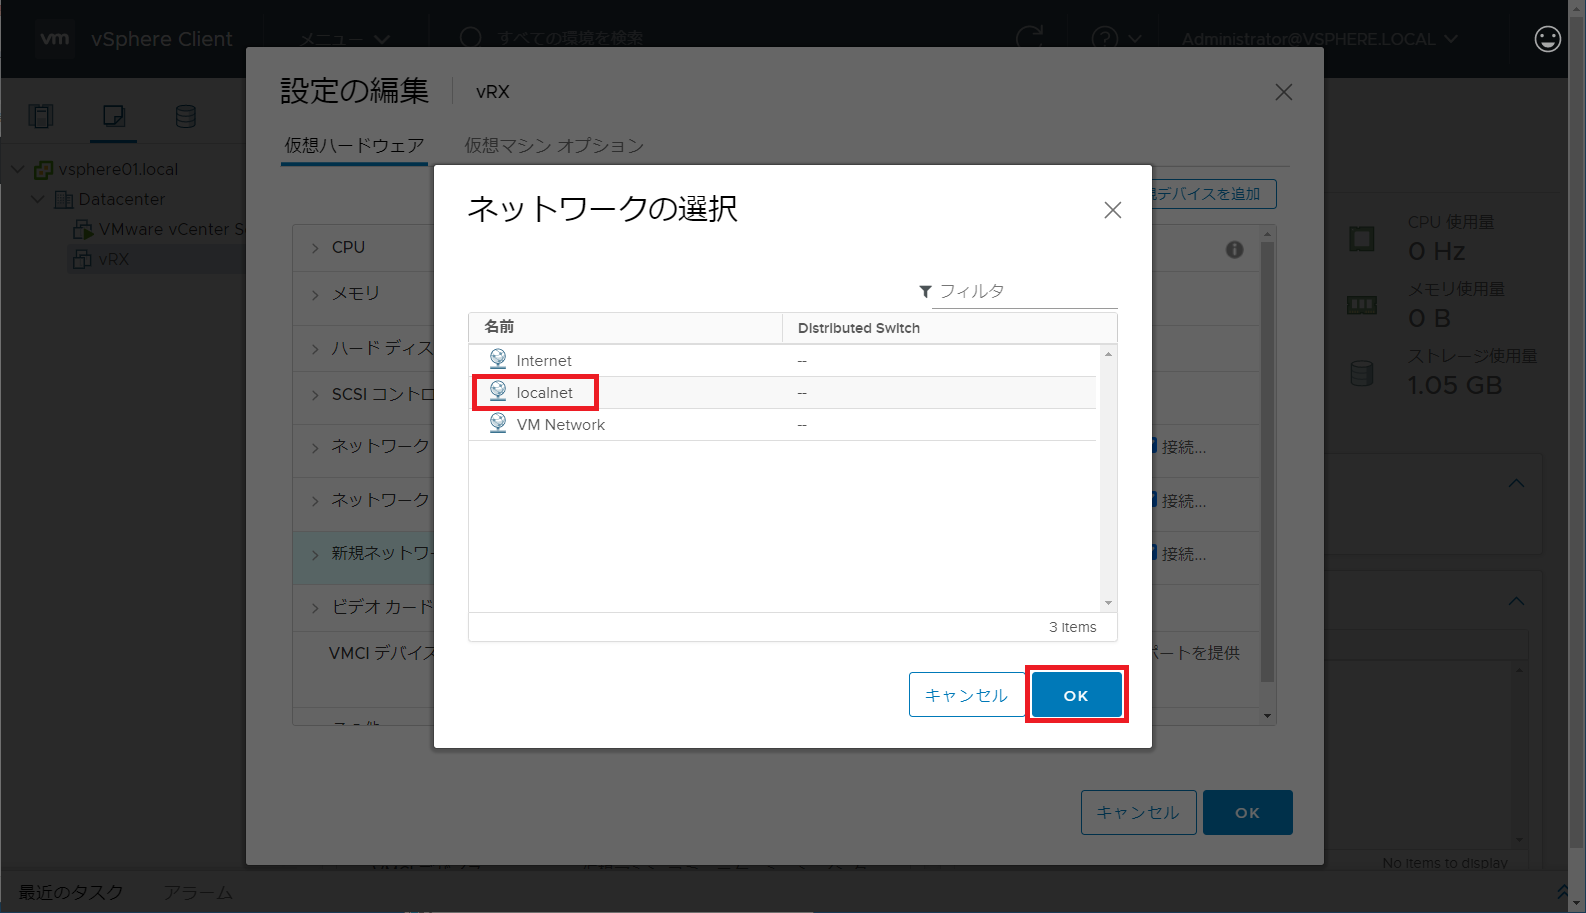Click the Internet network icon
The height and width of the screenshot is (913, 1586).
coord(498,359)
